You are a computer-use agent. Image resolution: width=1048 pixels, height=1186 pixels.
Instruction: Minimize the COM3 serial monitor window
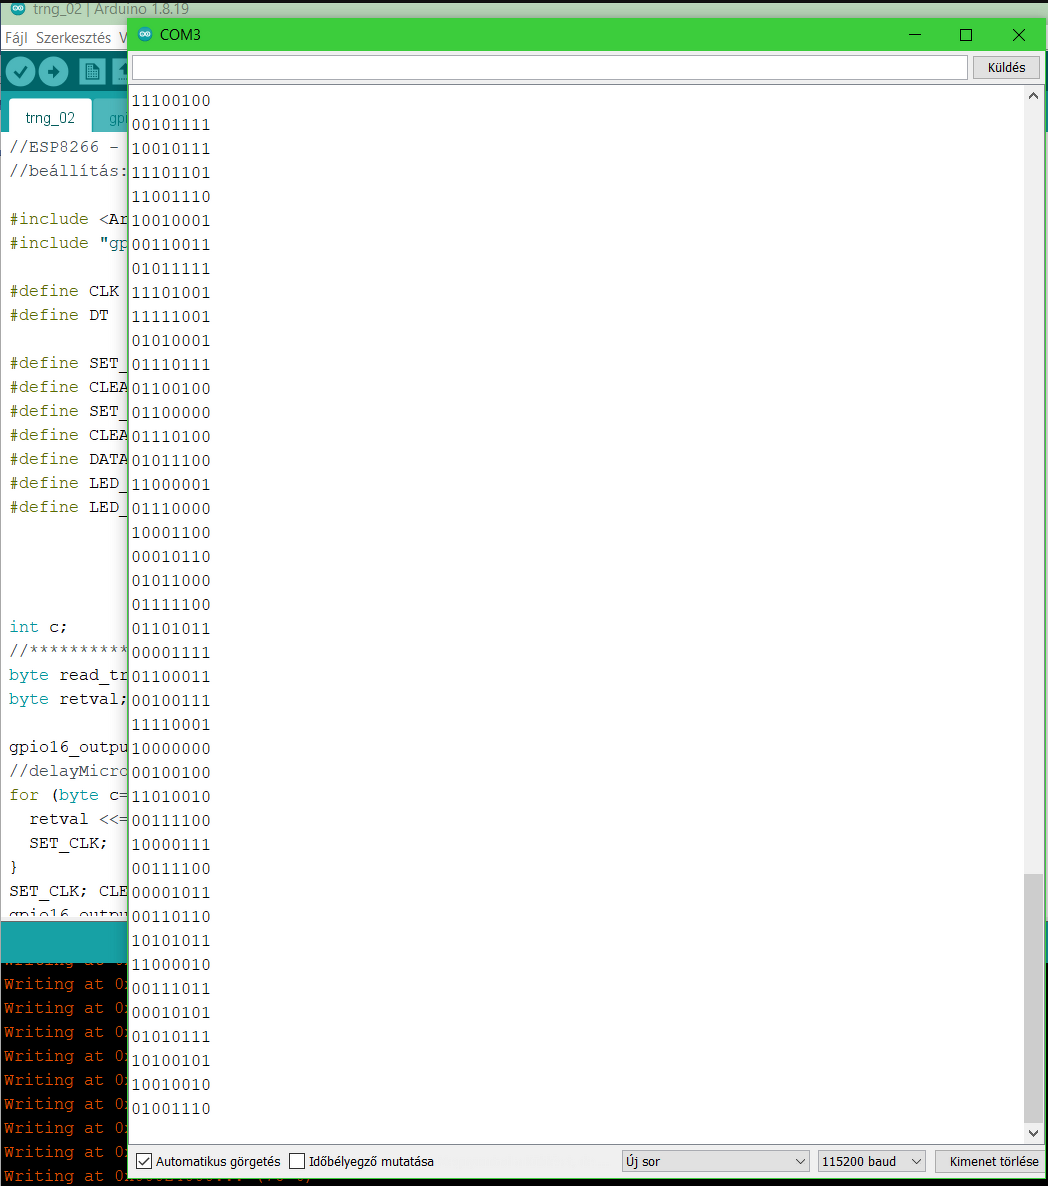point(915,35)
